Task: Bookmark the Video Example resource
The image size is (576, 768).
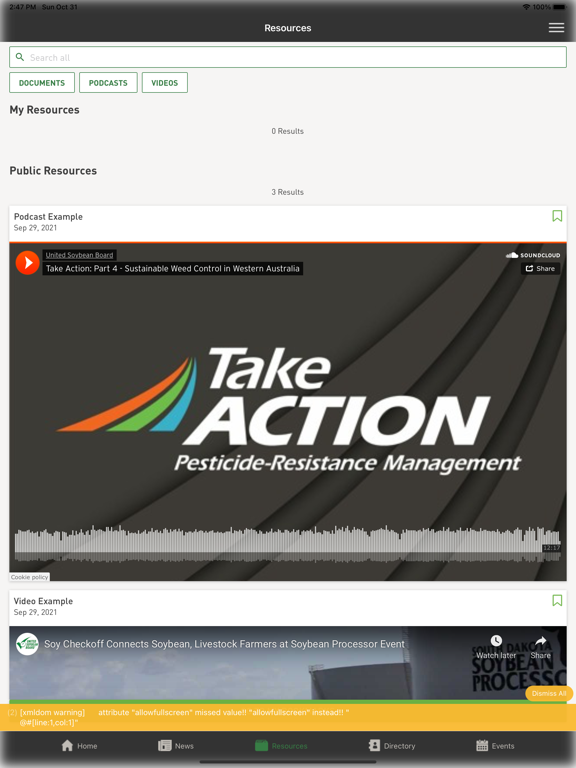Action: [x=557, y=600]
